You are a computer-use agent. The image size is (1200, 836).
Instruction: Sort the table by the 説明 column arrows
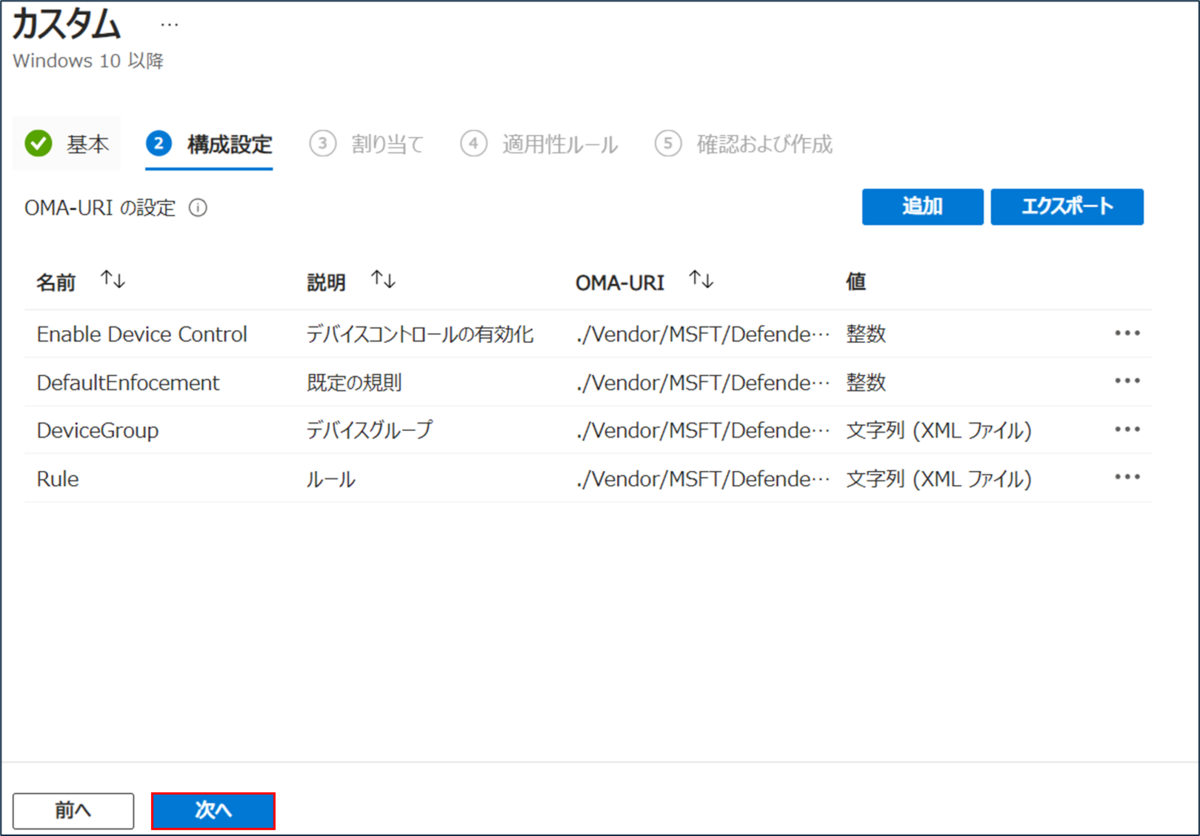tap(381, 280)
